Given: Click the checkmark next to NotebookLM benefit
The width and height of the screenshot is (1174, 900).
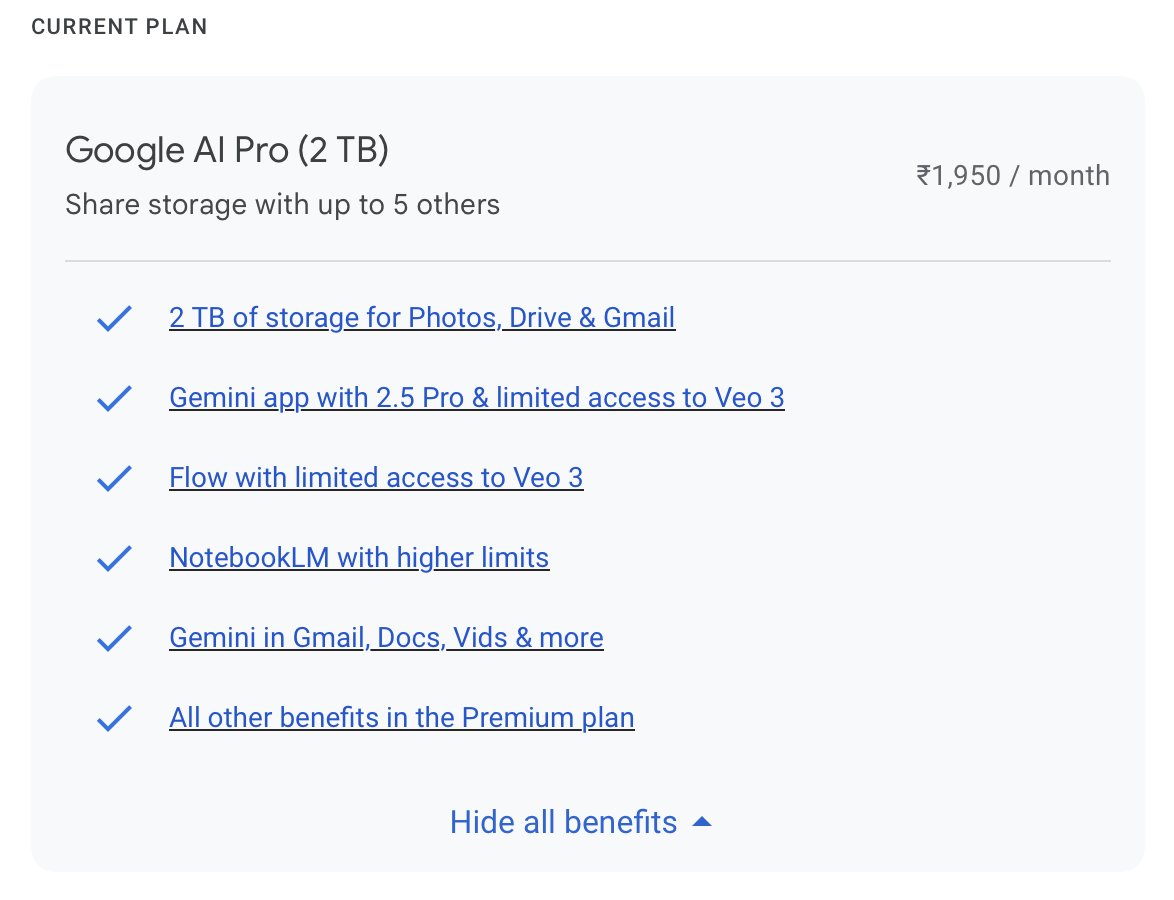Looking at the screenshot, I should coord(114,559).
